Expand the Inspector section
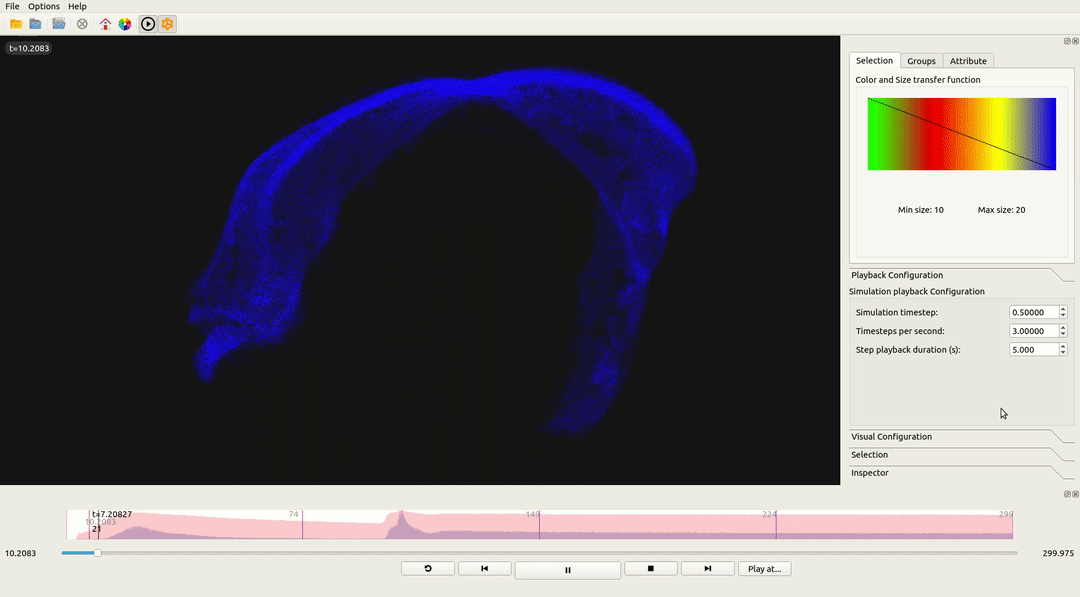1080x597 pixels. [869, 473]
